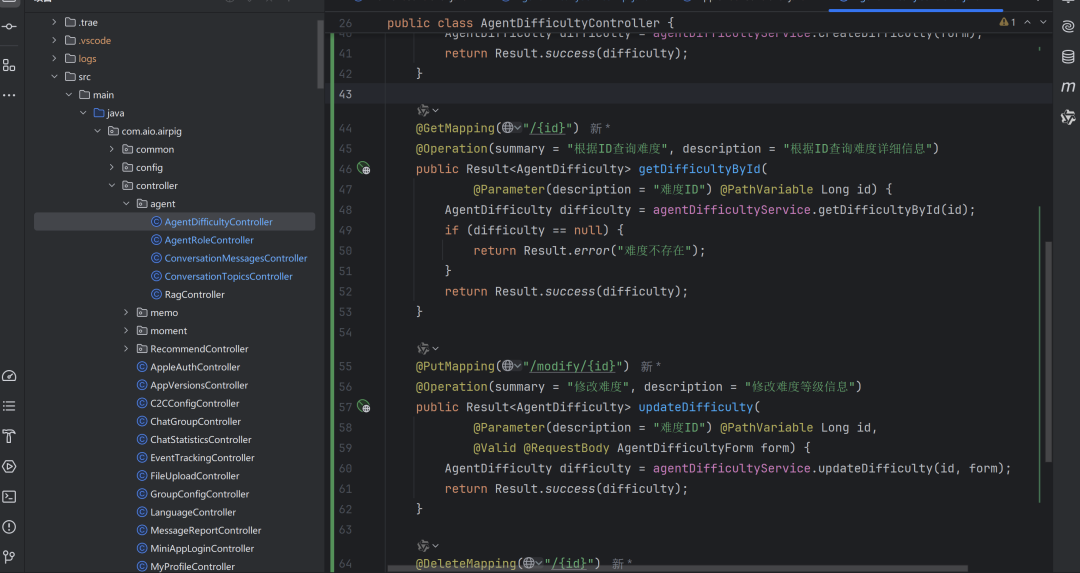Image resolution: width=1080 pixels, height=573 pixels.
Task: Click the editor vertical scrollbar
Action: (1048, 350)
